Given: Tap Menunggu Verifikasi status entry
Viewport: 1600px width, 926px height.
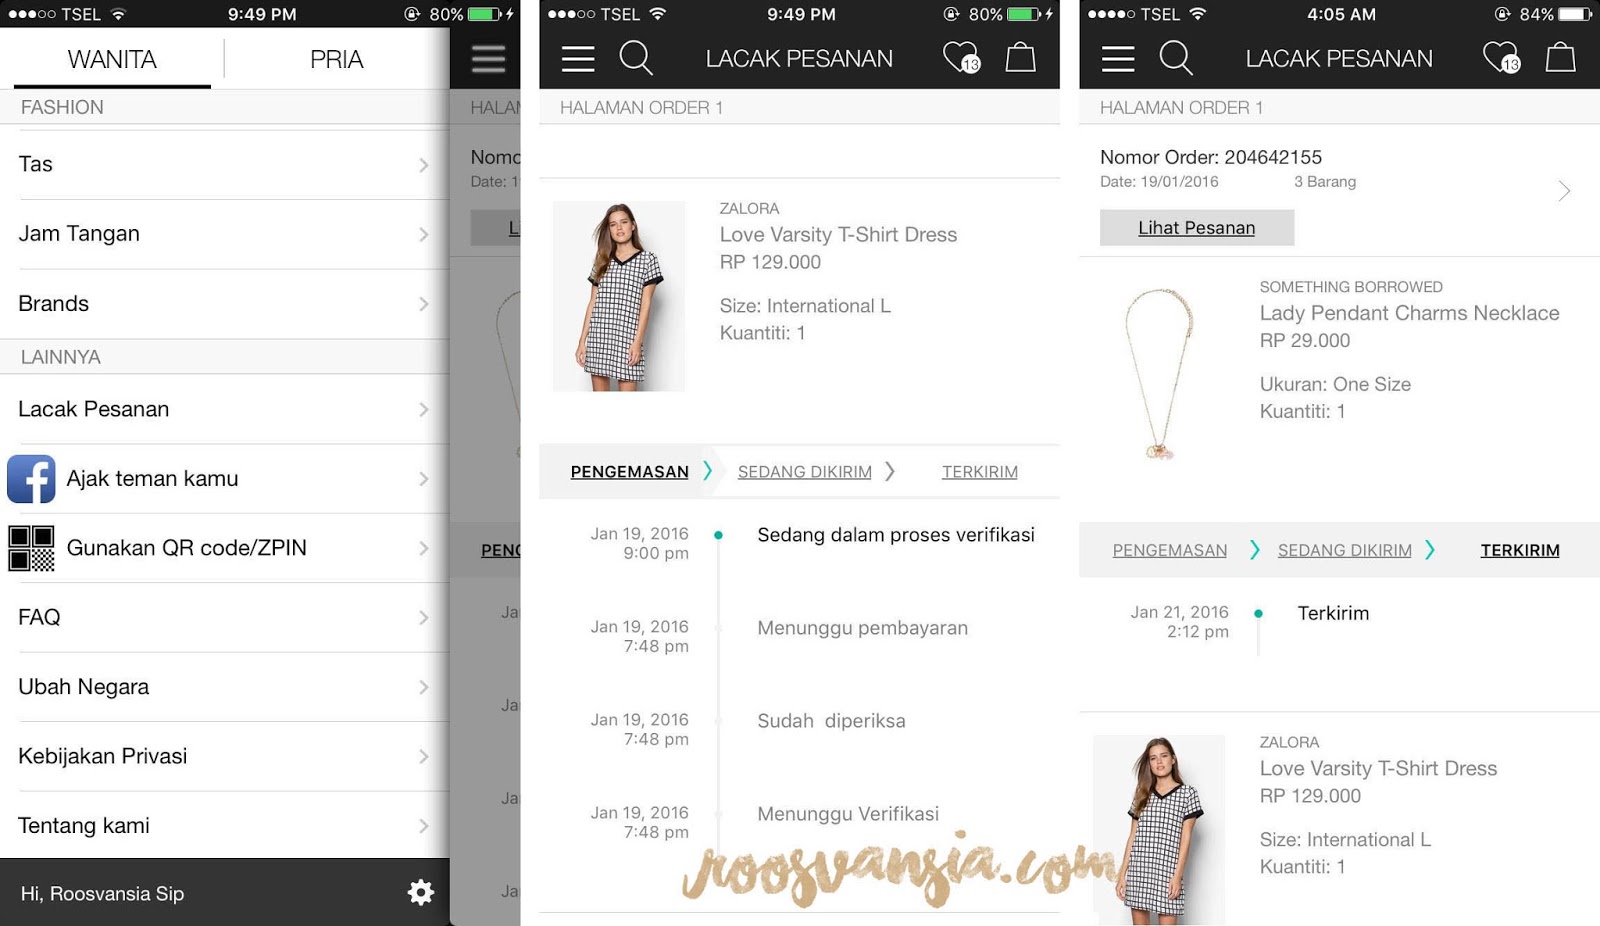Looking at the screenshot, I should 848,814.
